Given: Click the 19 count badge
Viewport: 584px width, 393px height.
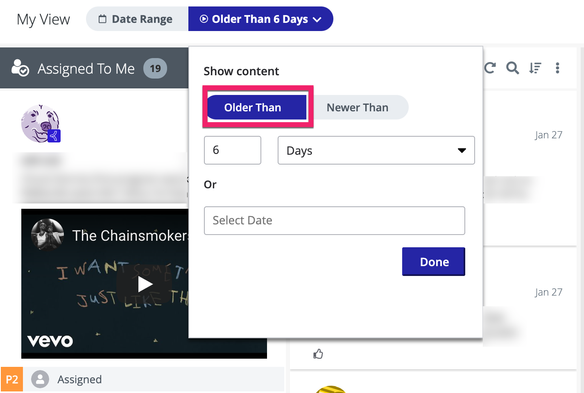Looking at the screenshot, I should [155, 69].
